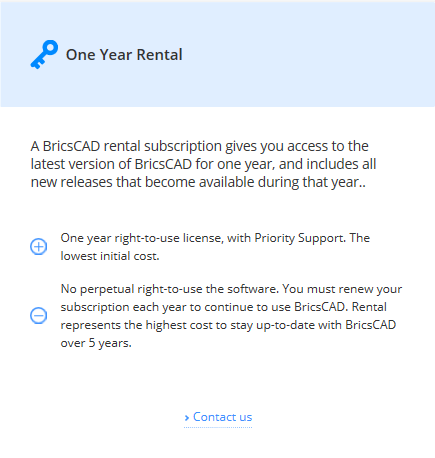
Task: Click the 'subscription each year' text line
Action: [x=223, y=307]
